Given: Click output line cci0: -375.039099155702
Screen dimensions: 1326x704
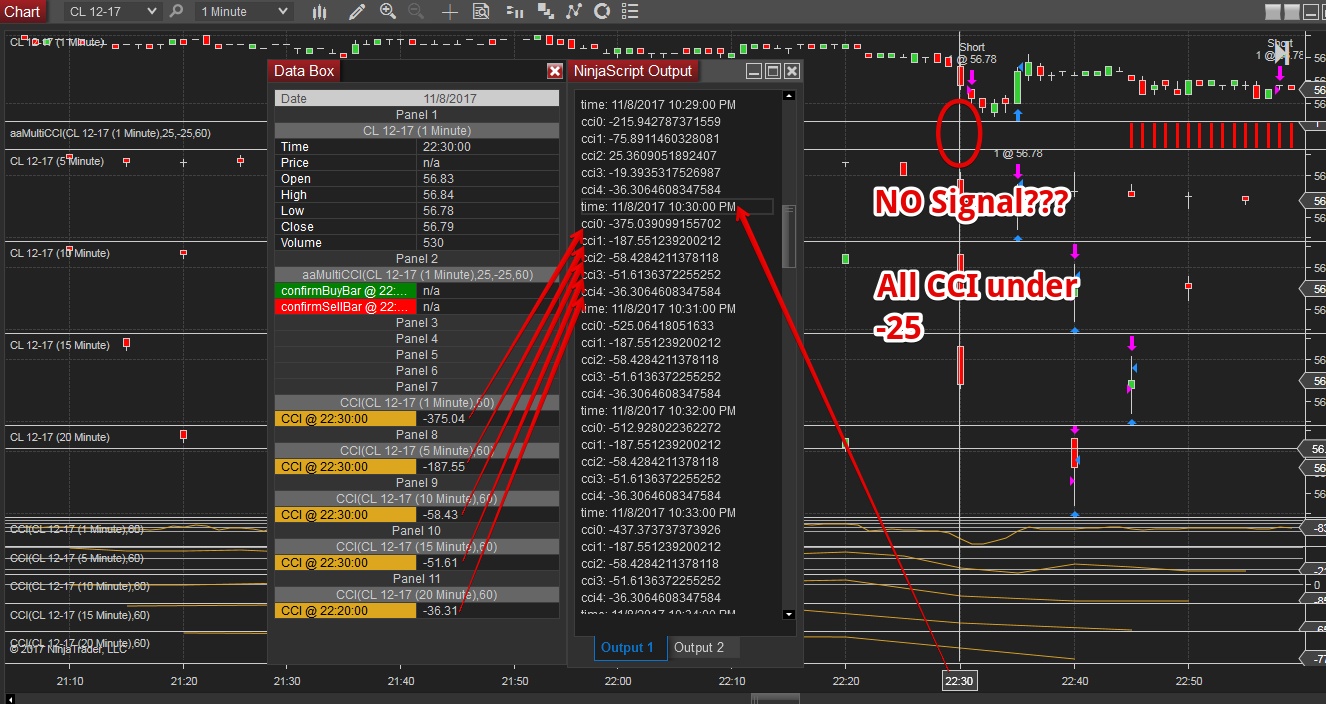Looking at the screenshot, I should click(x=651, y=223).
